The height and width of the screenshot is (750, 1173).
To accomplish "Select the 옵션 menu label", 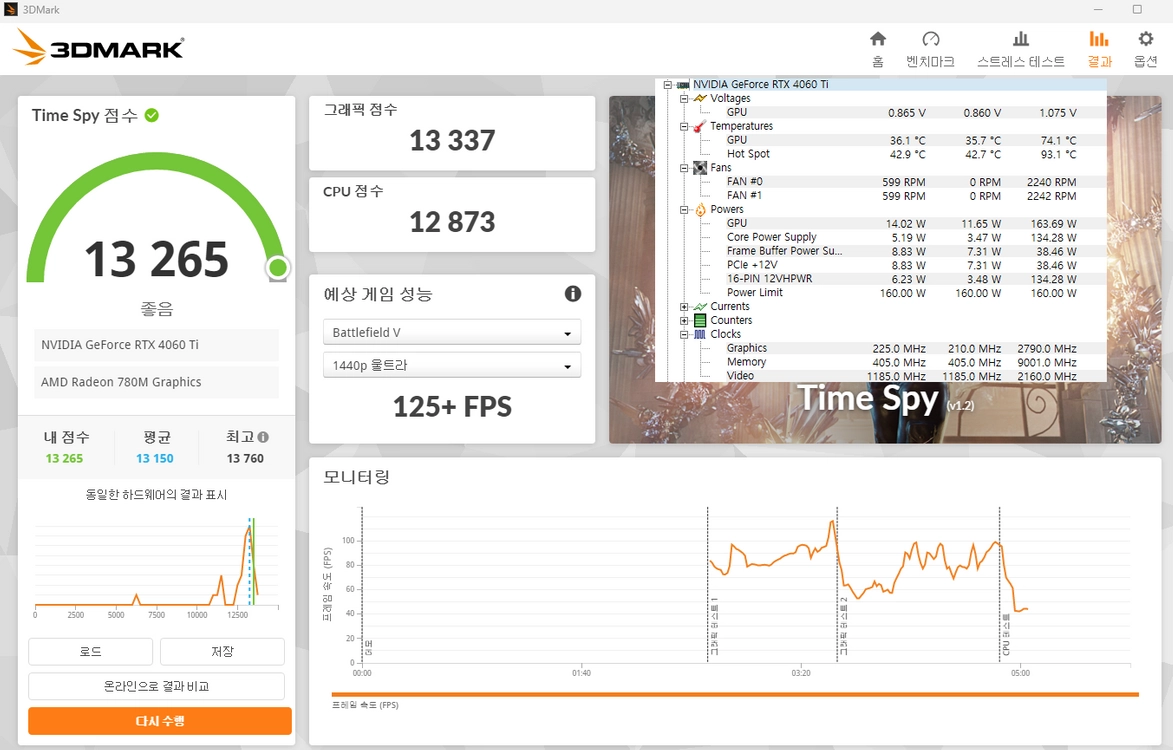I will click(x=1145, y=61).
